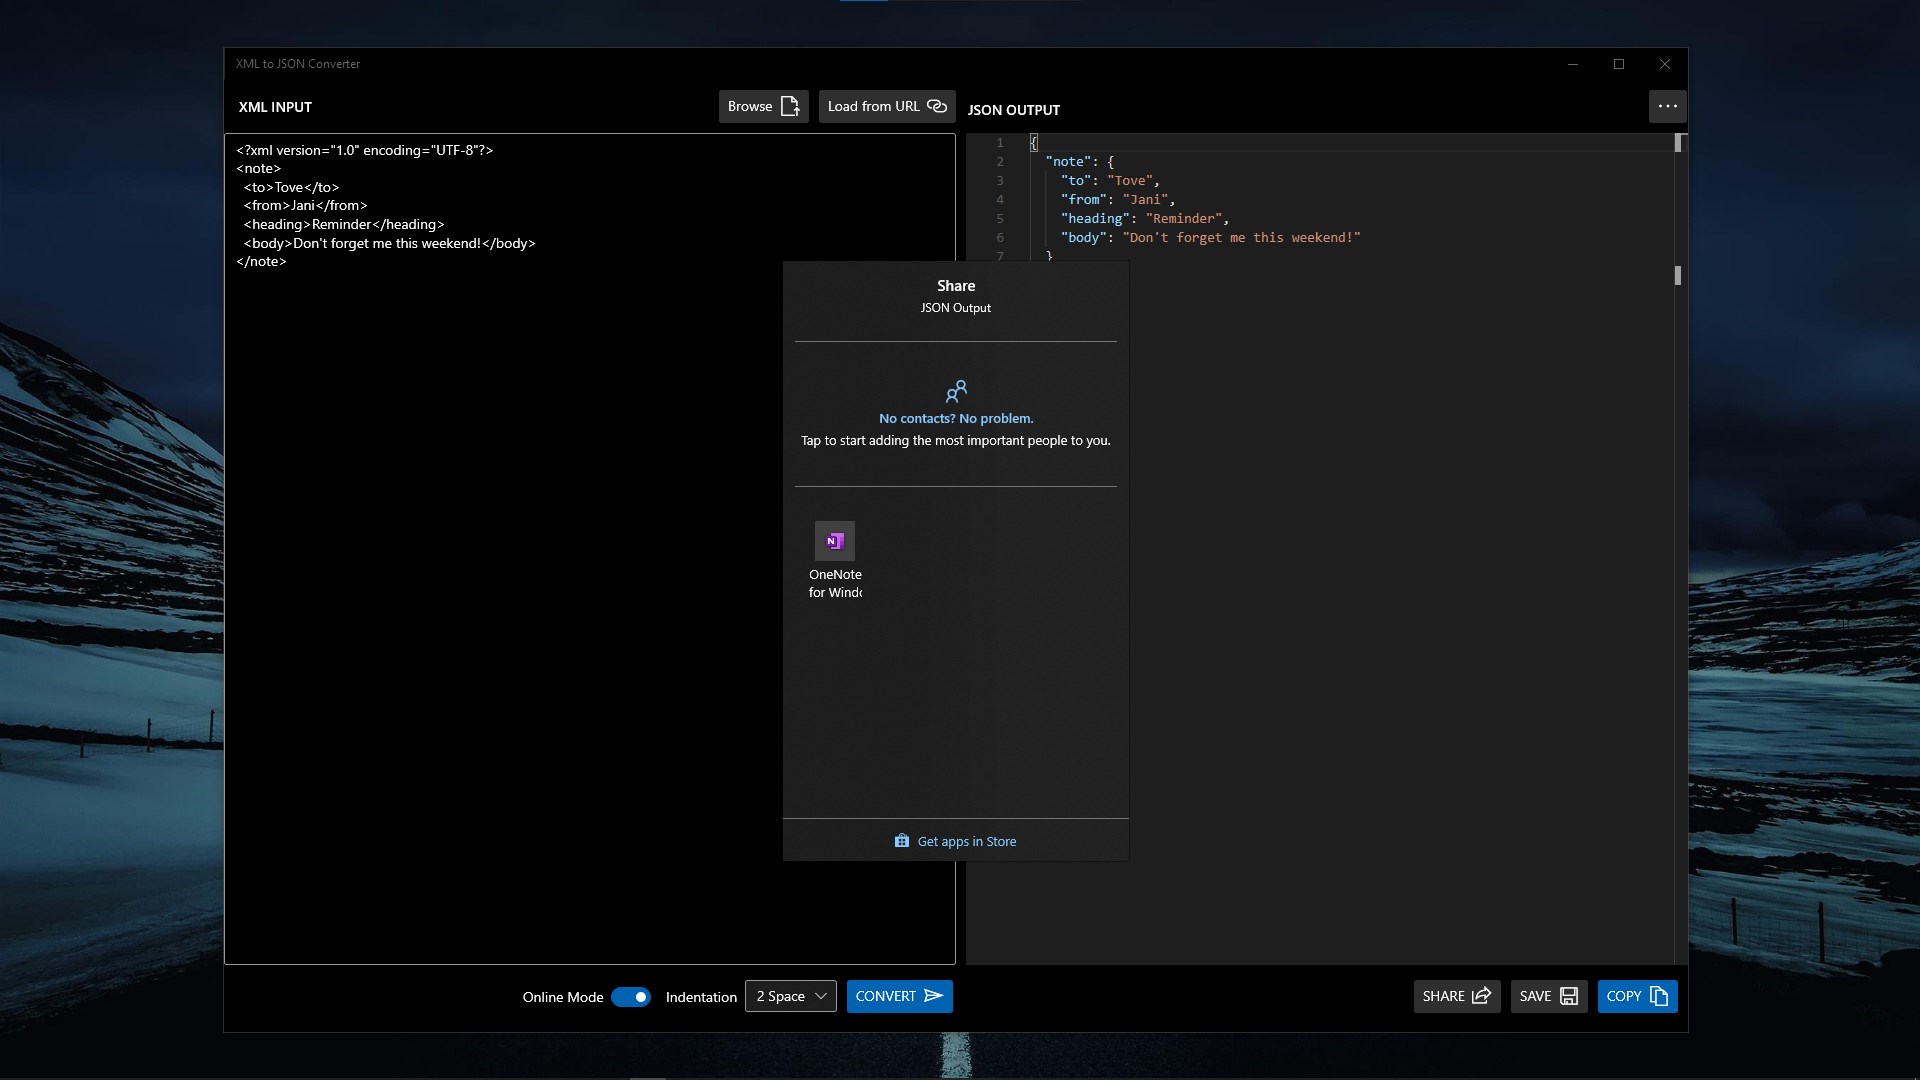Image resolution: width=1920 pixels, height=1080 pixels.
Task: Click the SHARE button icon
Action: click(1481, 996)
